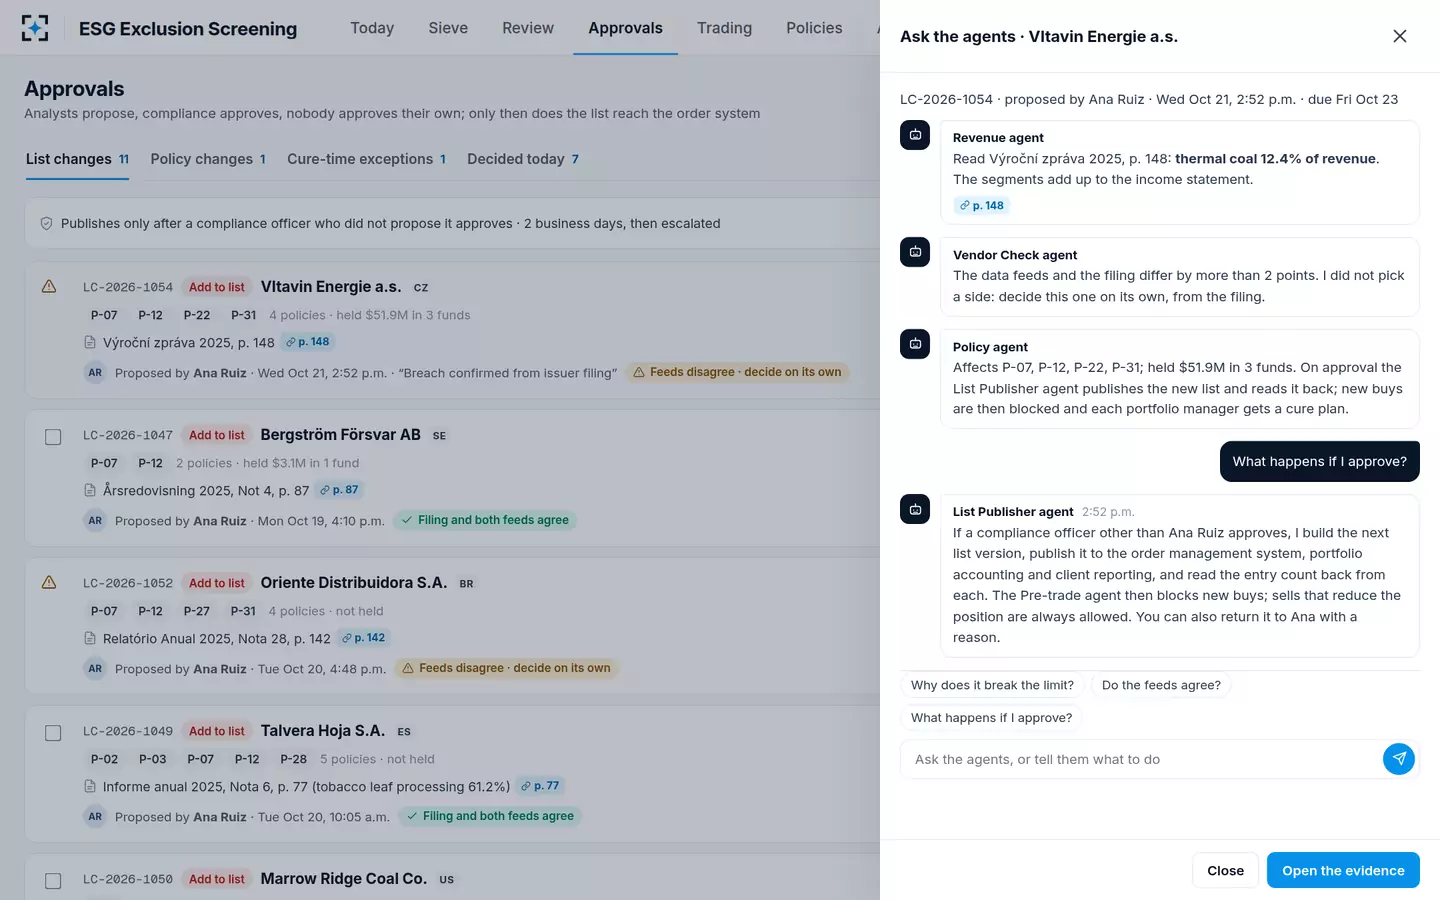Screen dimensions: 1440x900
Task: Close the Ask the agents panel
Action: 1400,36
